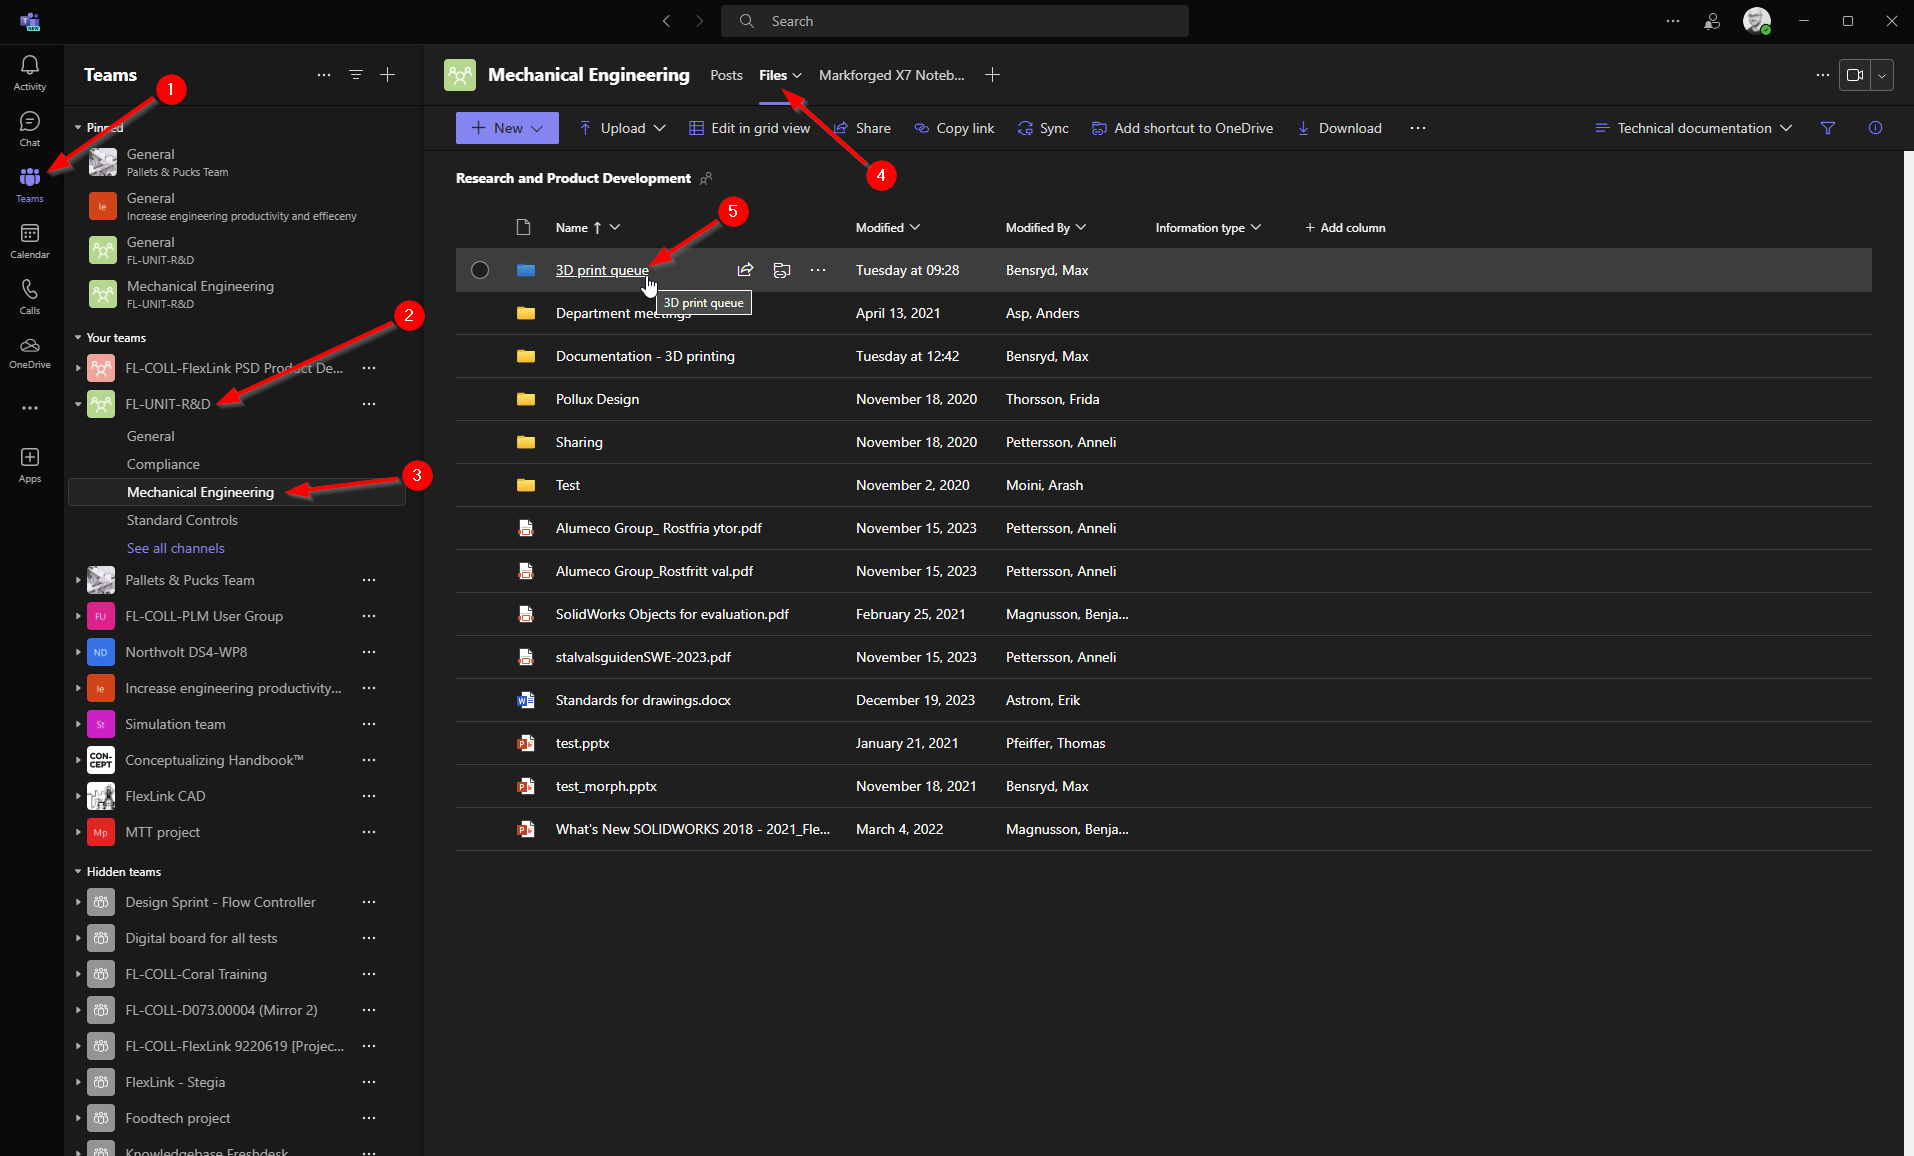Collapse the FL-UNIT-R&D team
The image size is (1914, 1156).
(78, 404)
